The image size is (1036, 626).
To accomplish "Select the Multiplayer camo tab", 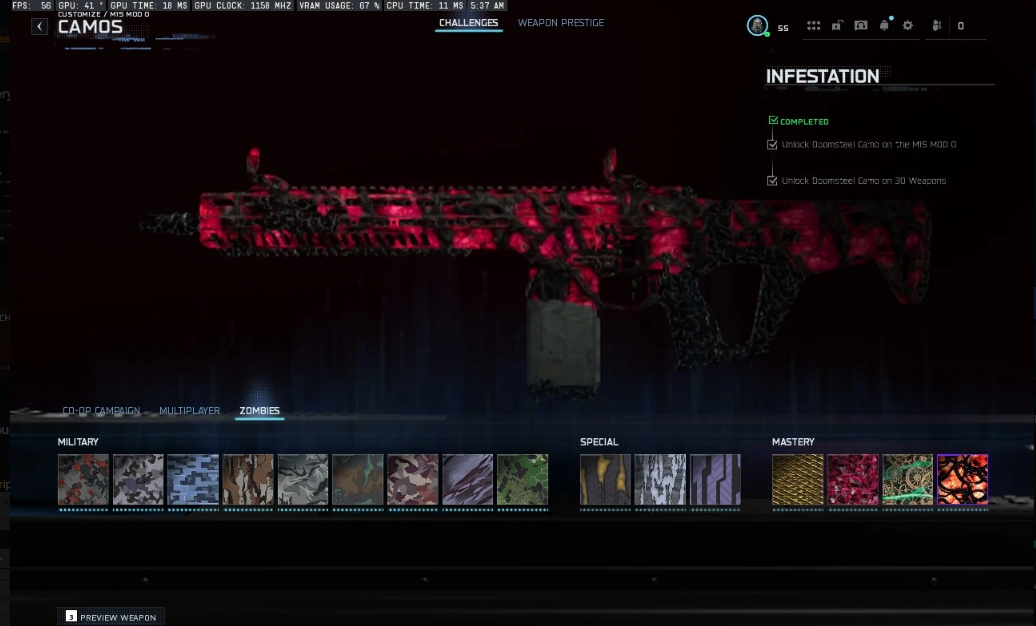I will pyautogui.click(x=190, y=411).
